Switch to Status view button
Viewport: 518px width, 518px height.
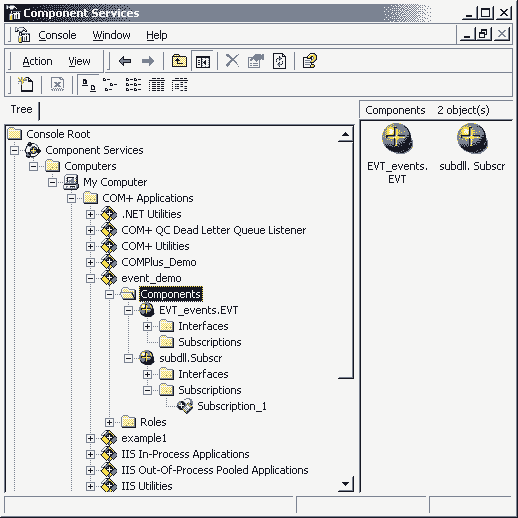coord(180,85)
